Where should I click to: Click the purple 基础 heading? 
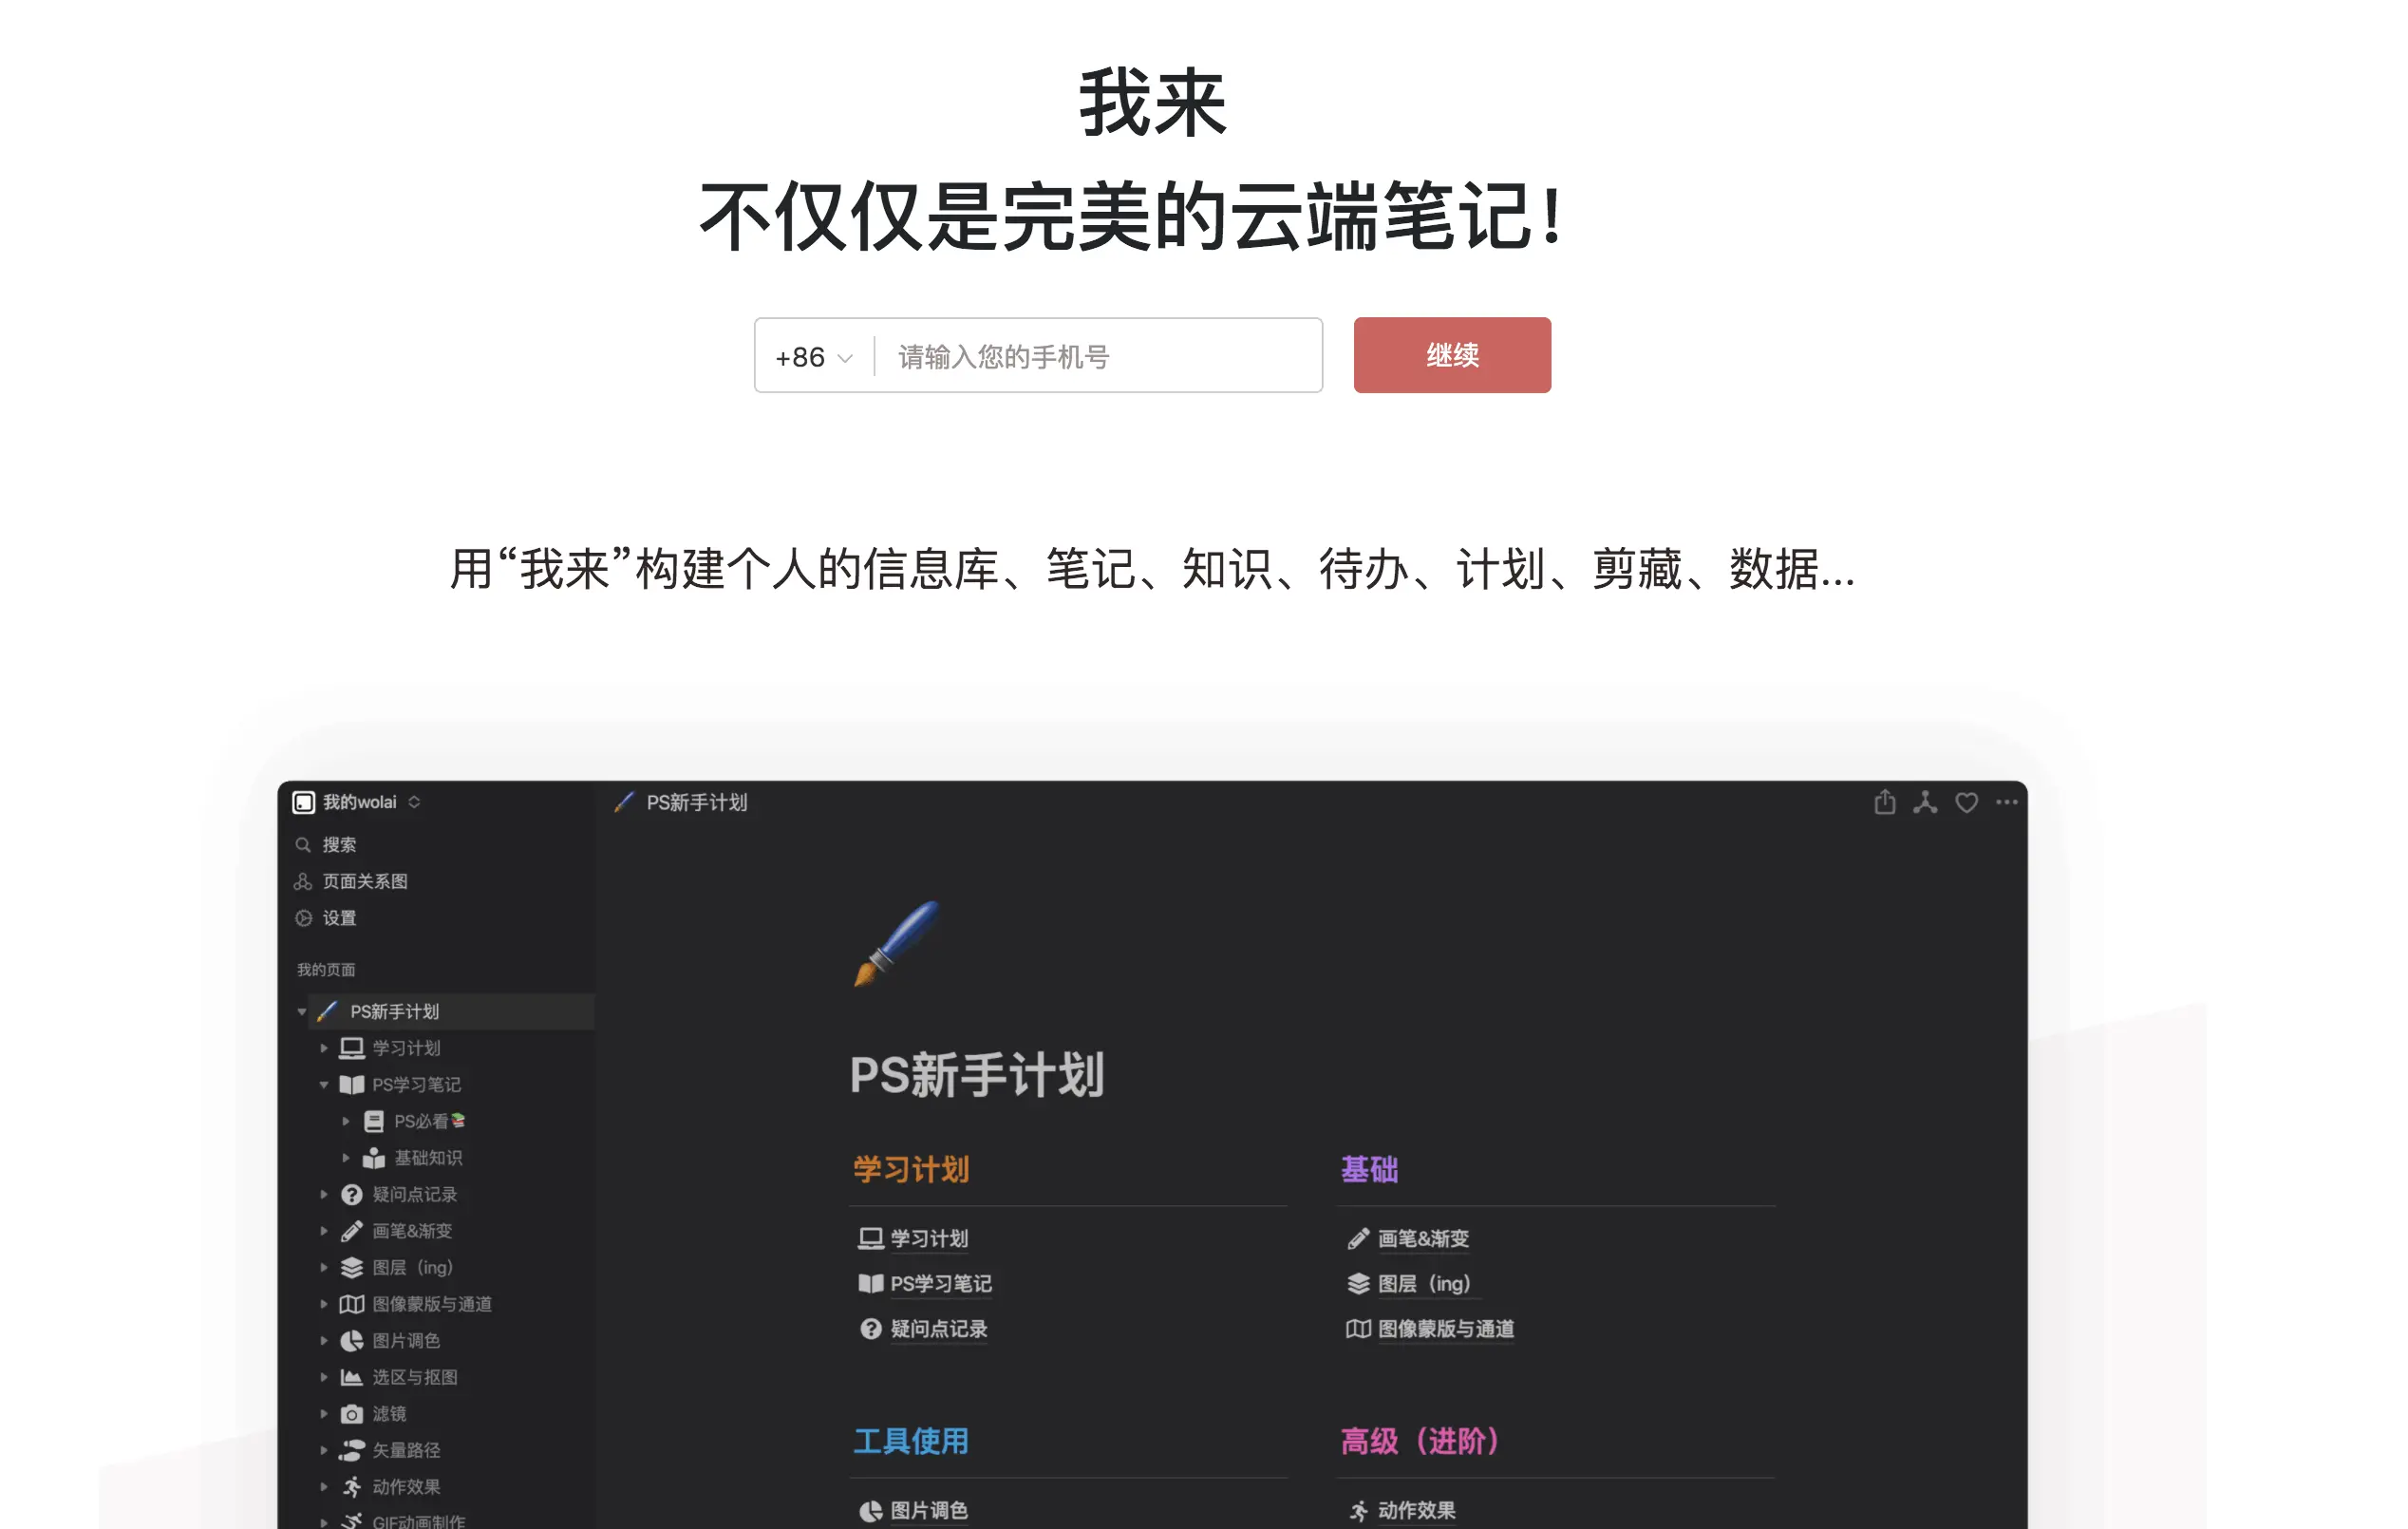point(1369,1169)
